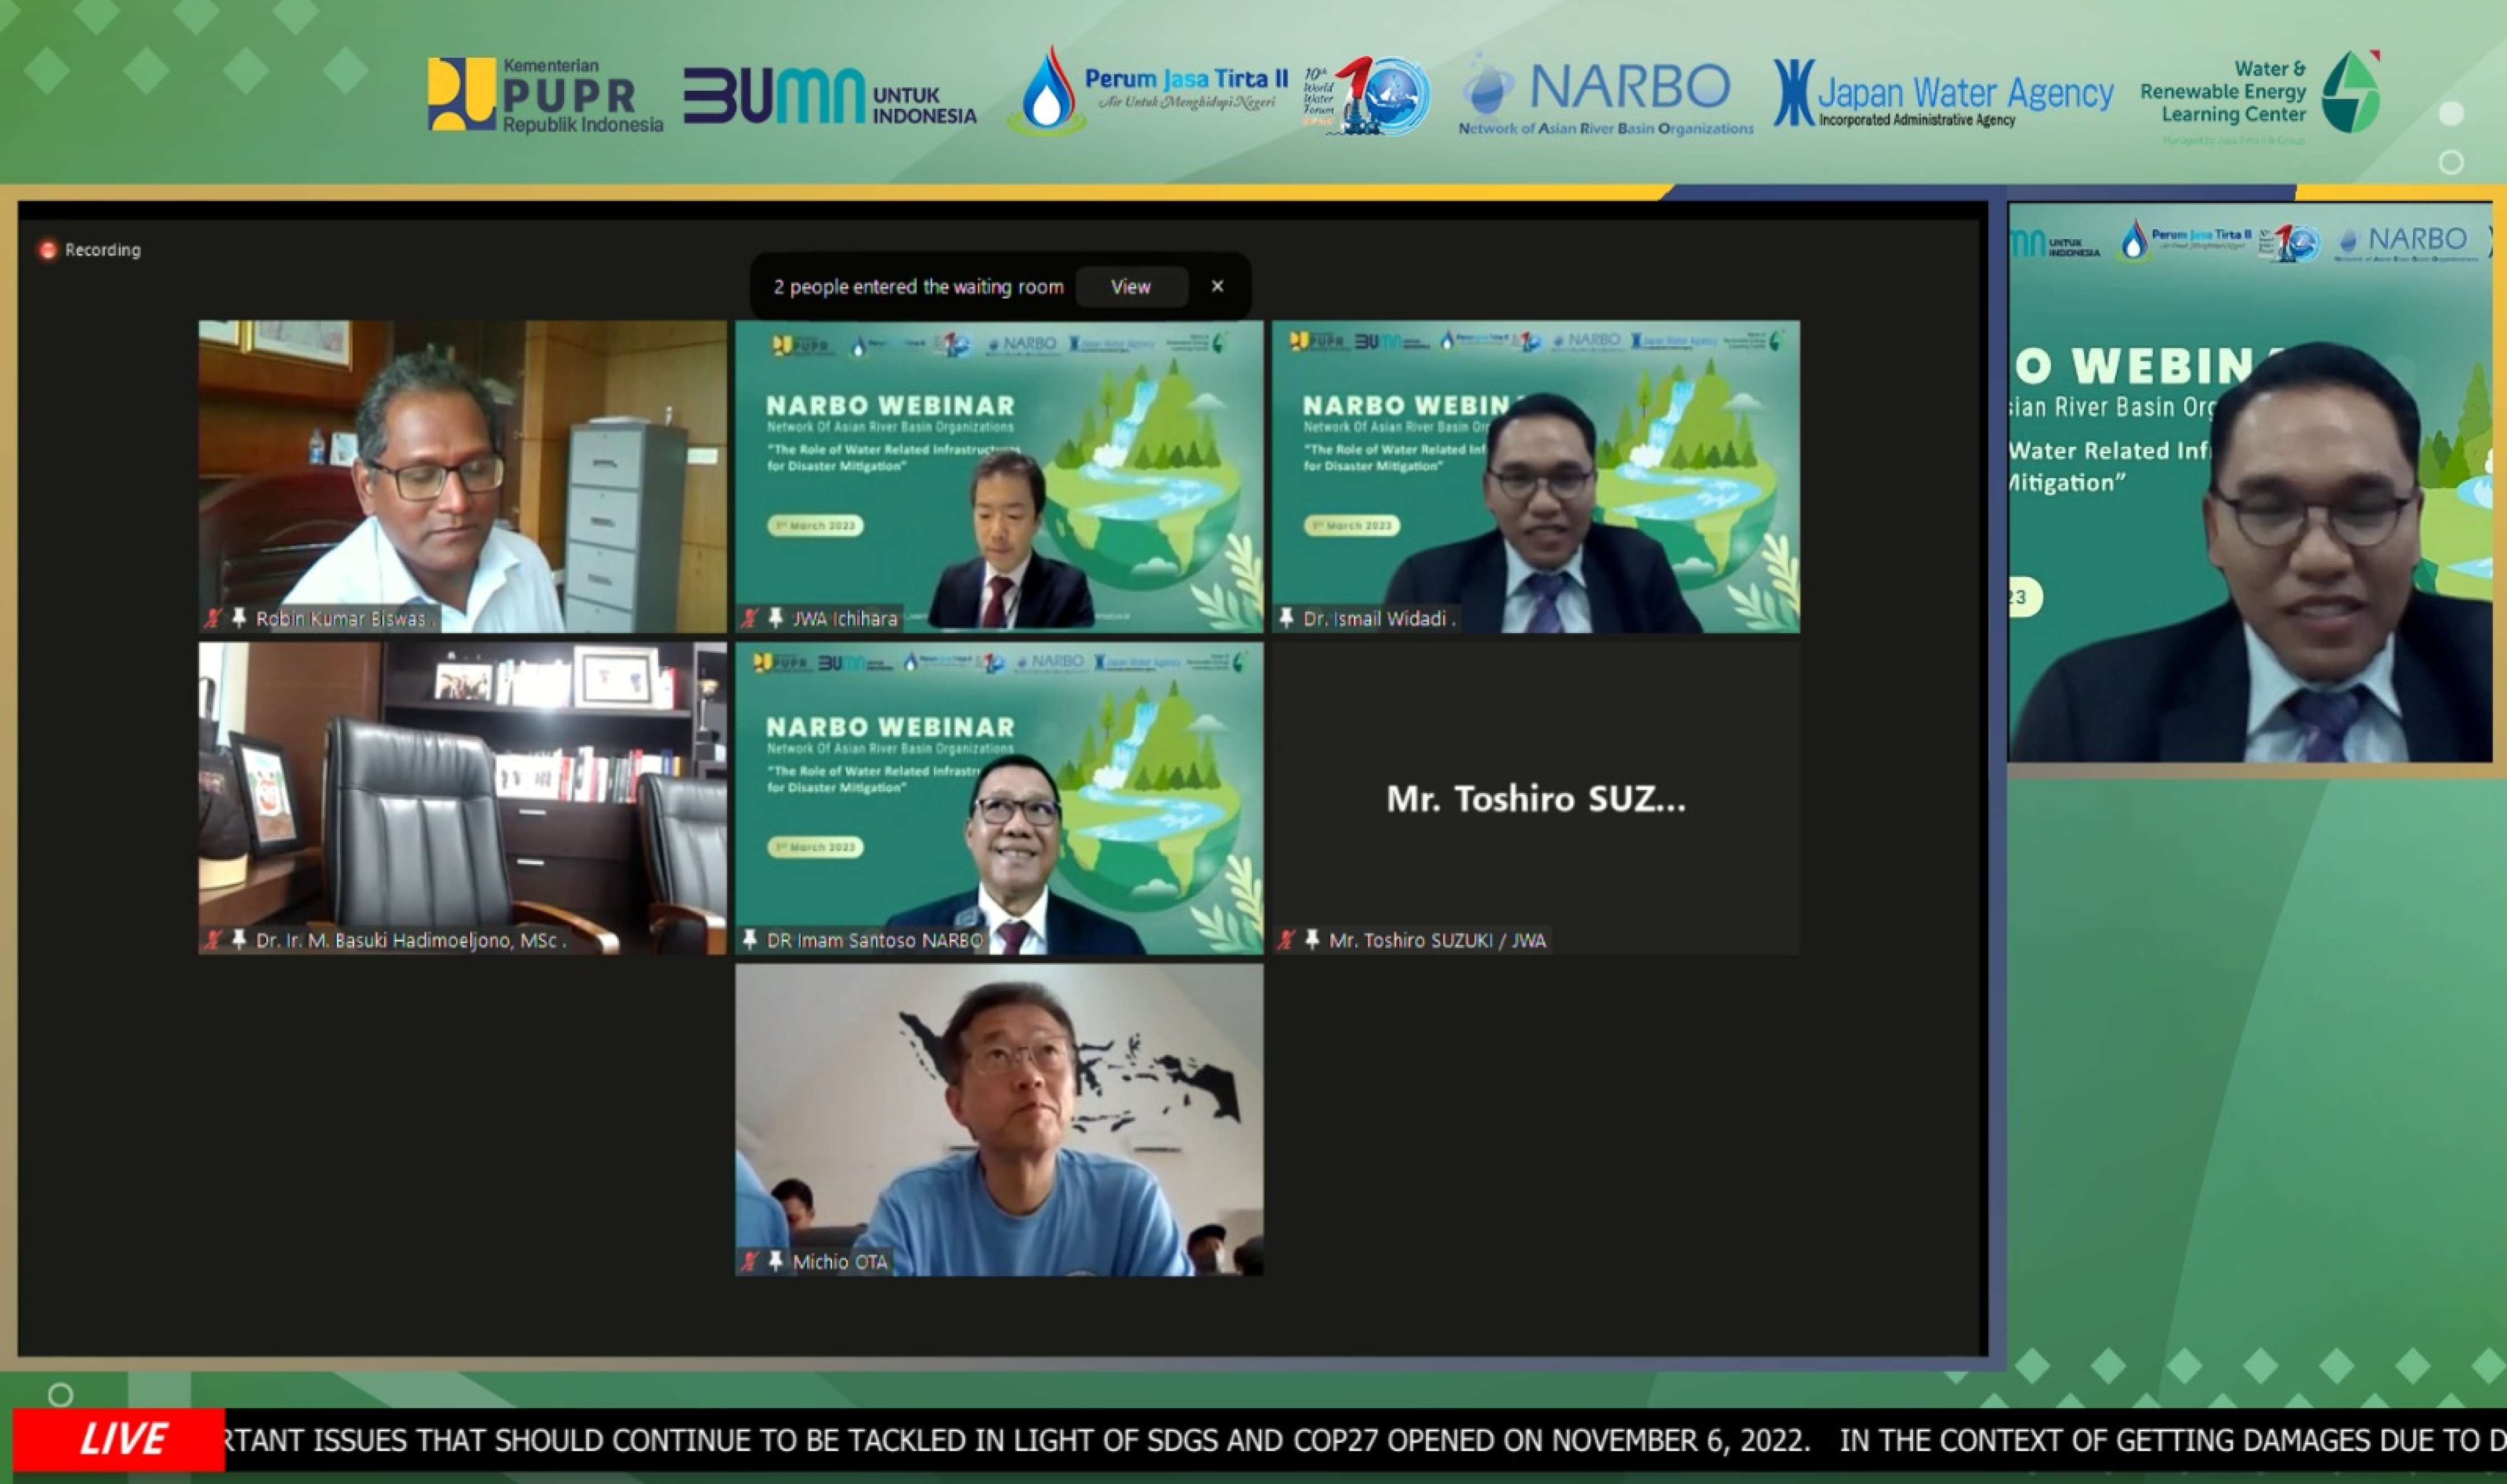This screenshot has height=1484, width=2507.
Task: Click muted mic icon on Dr. Basuki Hadimoeljono tile
Action: pos(213,940)
